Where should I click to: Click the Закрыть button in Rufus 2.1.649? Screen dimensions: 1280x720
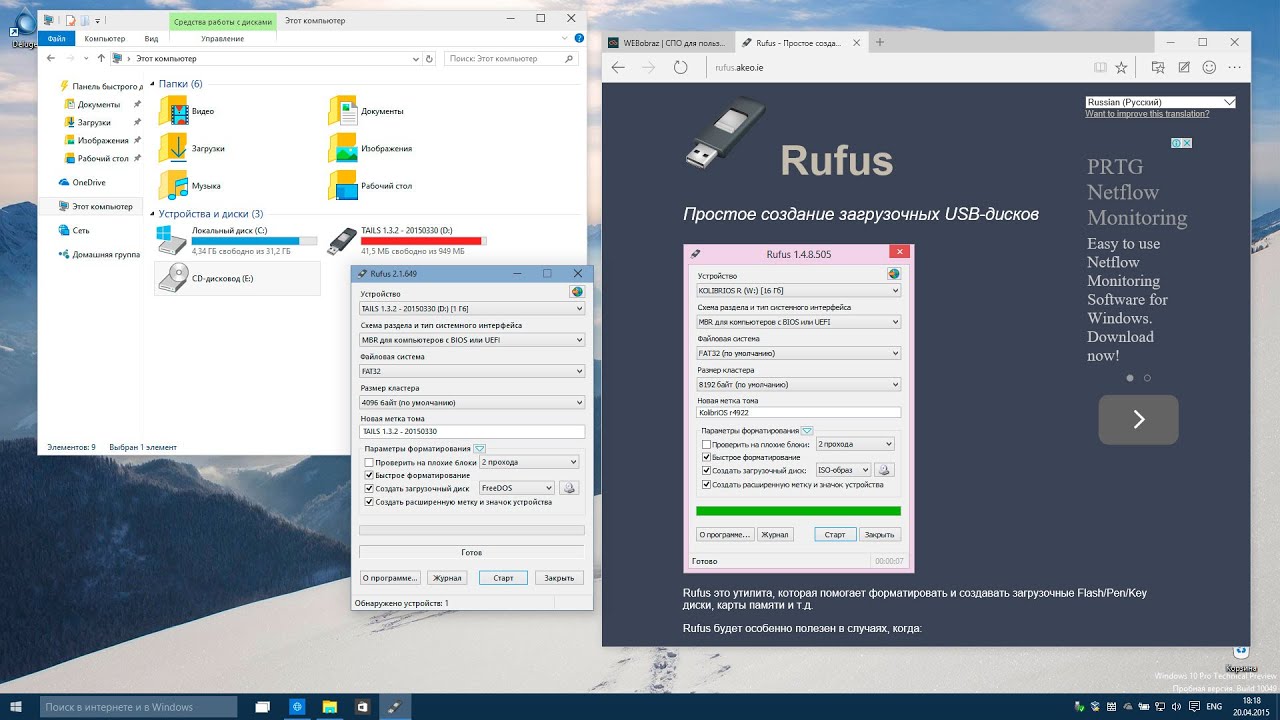(x=559, y=578)
